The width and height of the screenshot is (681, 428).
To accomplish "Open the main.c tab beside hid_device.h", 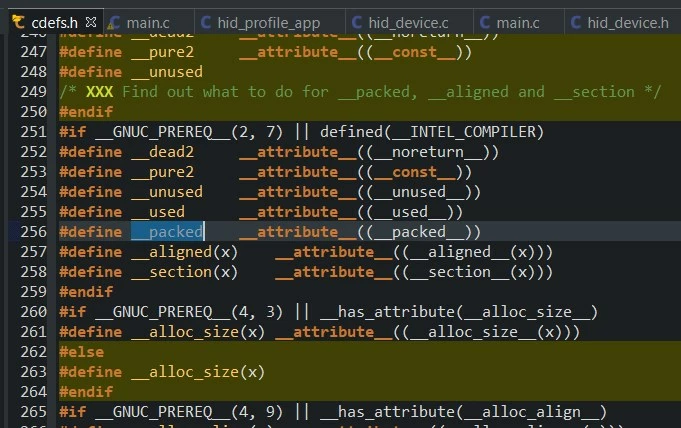I will pyautogui.click(x=518, y=23).
